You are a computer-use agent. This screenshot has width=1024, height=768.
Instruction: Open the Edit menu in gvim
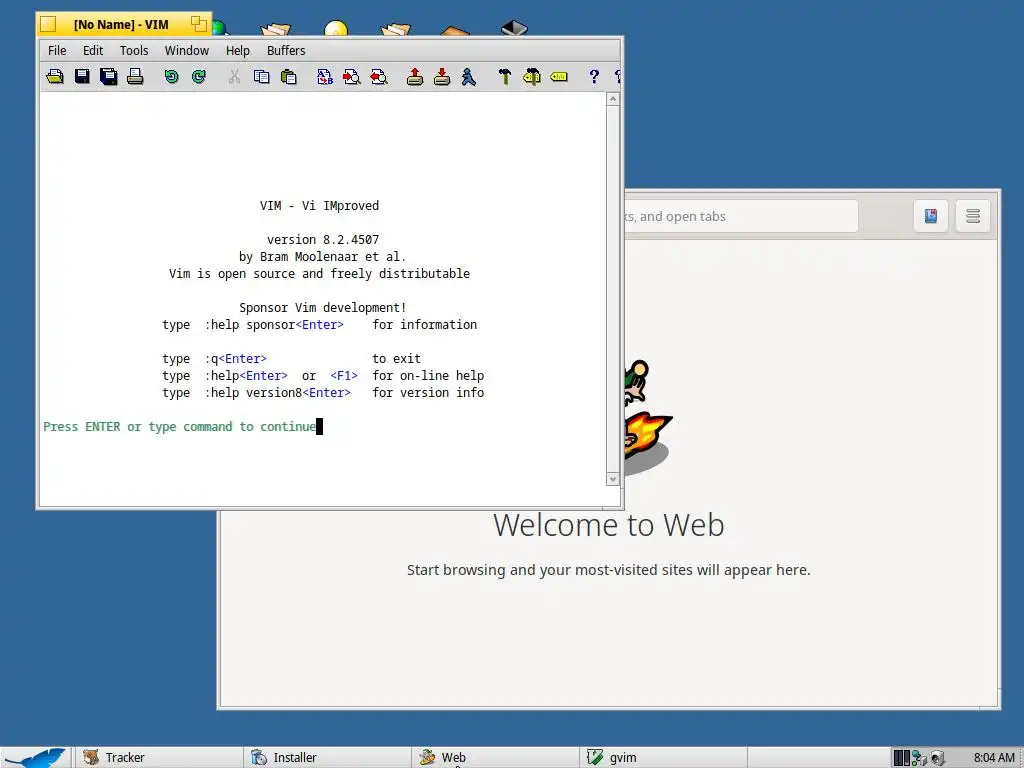93,50
